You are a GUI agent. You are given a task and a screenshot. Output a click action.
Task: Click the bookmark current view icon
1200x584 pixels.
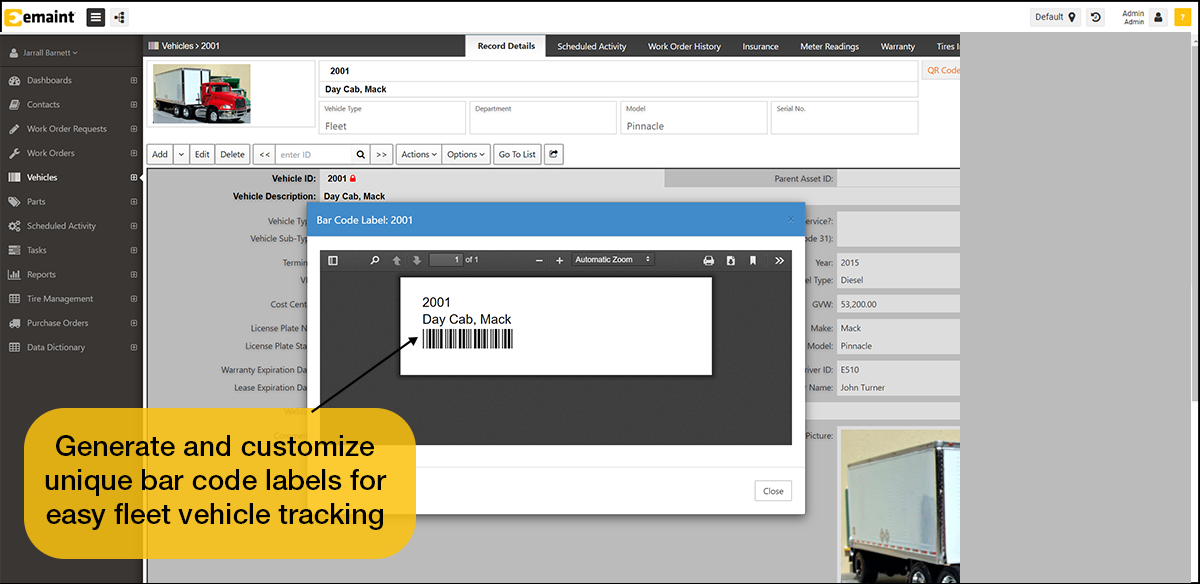pyautogui.click(x=753, y=260)
